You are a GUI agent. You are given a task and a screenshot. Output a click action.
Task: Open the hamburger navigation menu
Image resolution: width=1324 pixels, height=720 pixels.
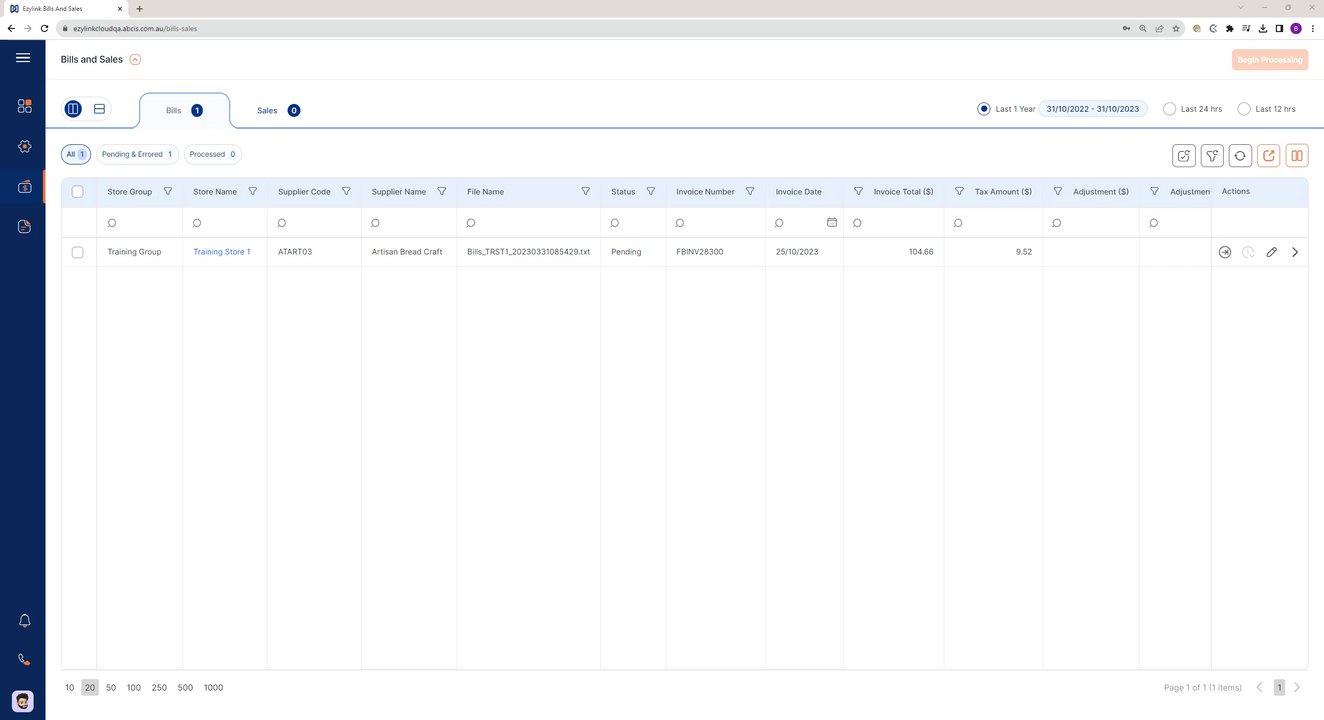pos(23,58)
